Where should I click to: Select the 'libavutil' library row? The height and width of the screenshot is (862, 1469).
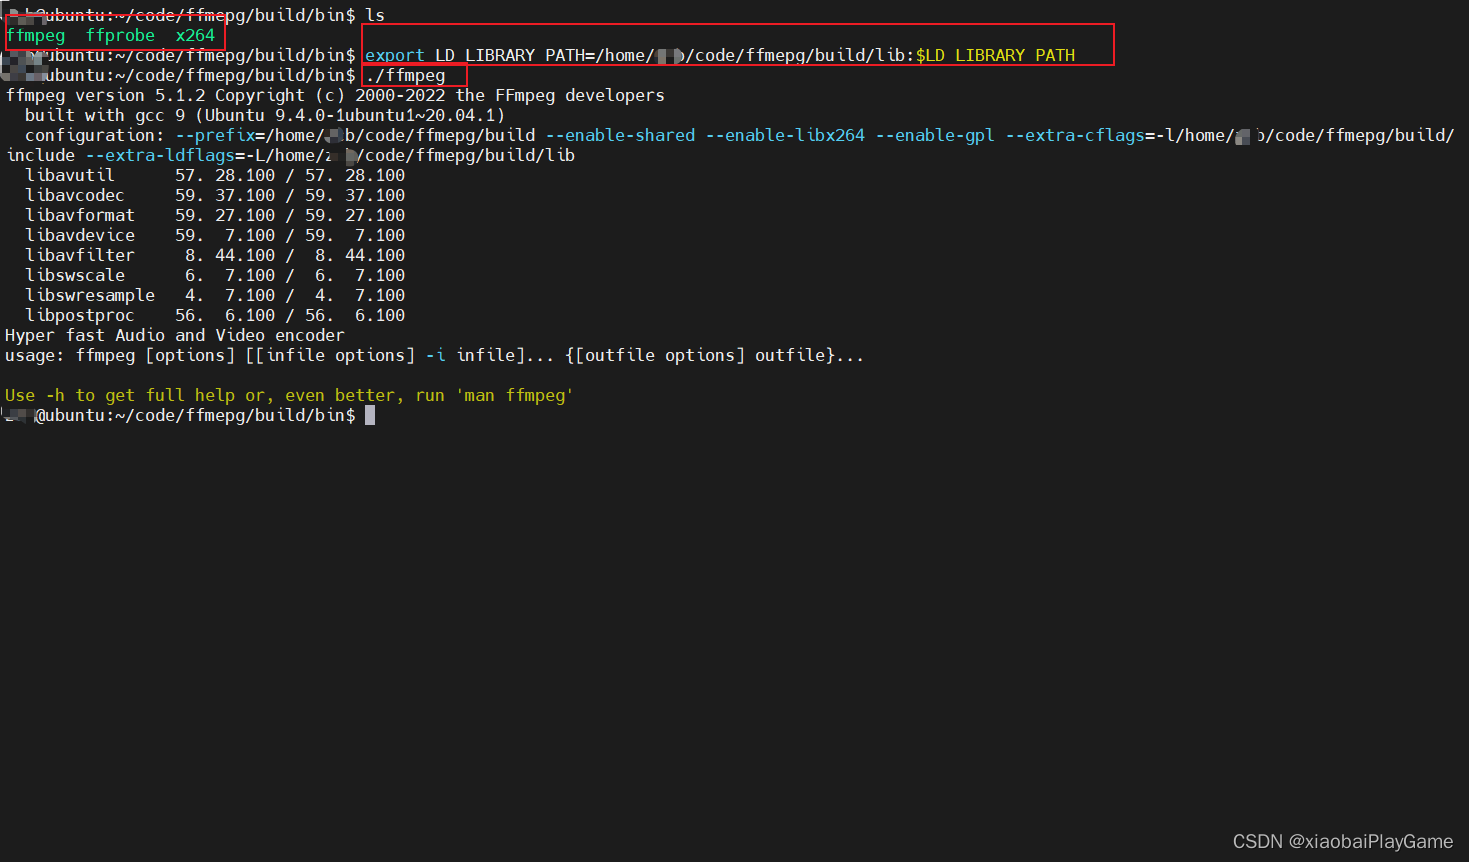[x=215, y=176]
